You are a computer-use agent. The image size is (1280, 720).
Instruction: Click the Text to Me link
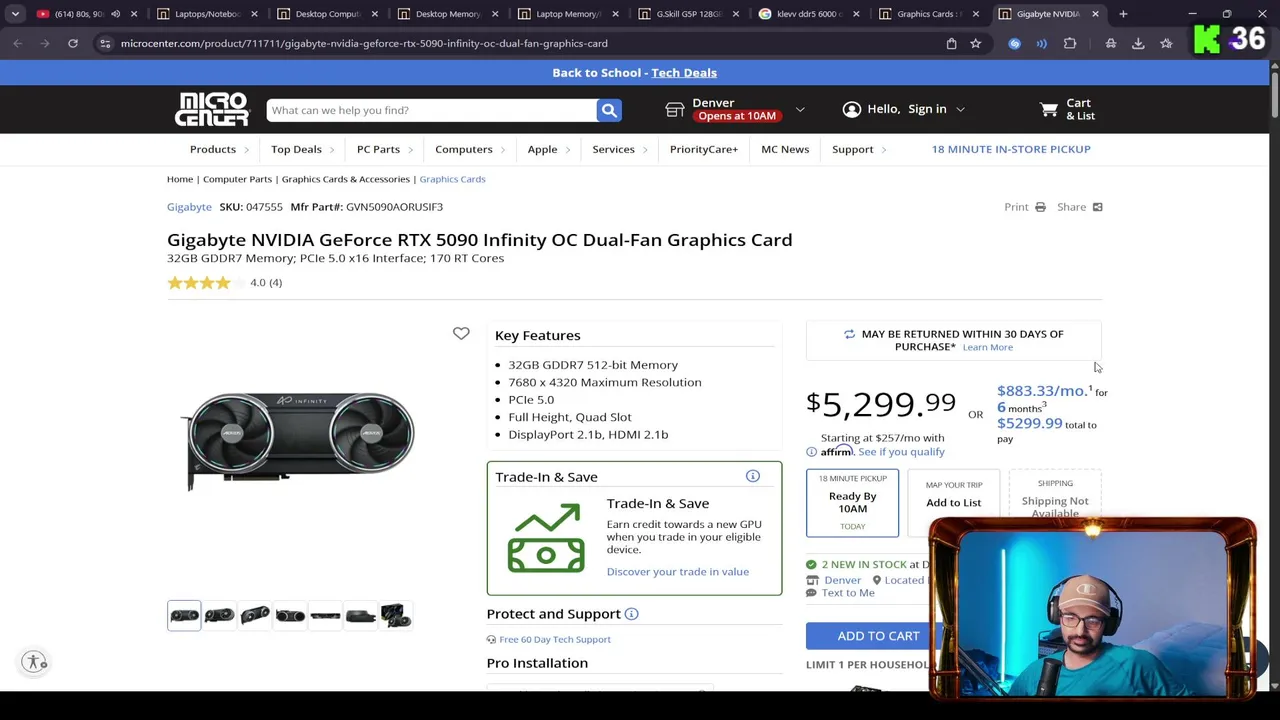(x=848, y=593)
